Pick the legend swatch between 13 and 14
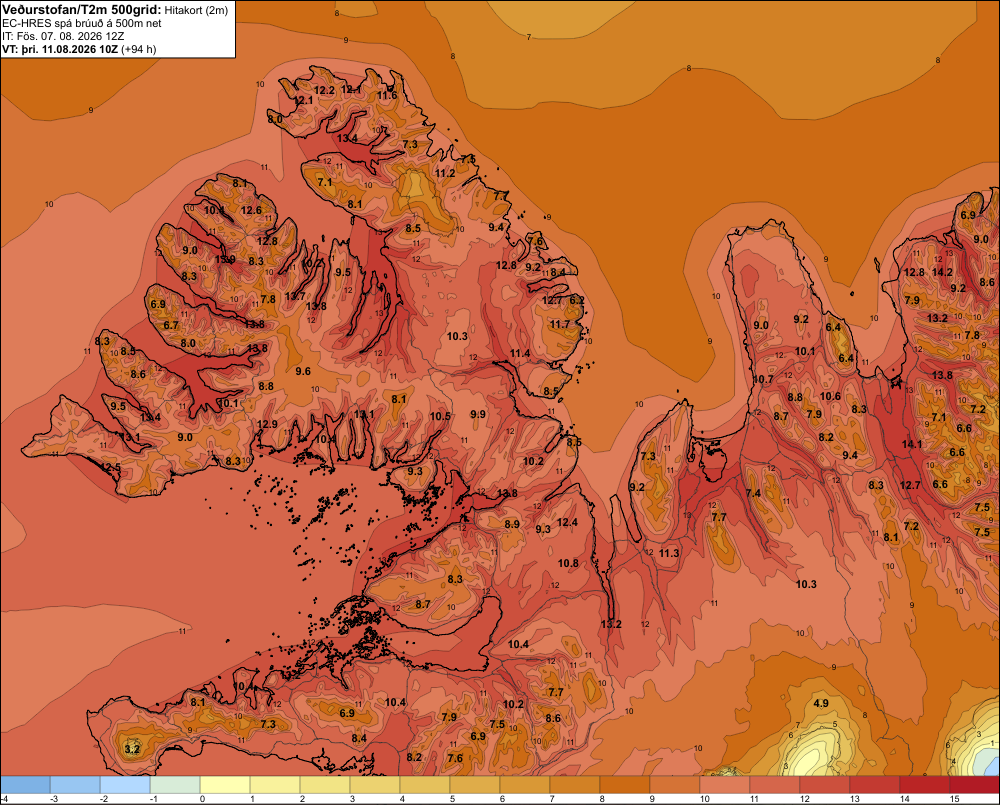This screenshot has width=1000, height=805. [874, 785]
